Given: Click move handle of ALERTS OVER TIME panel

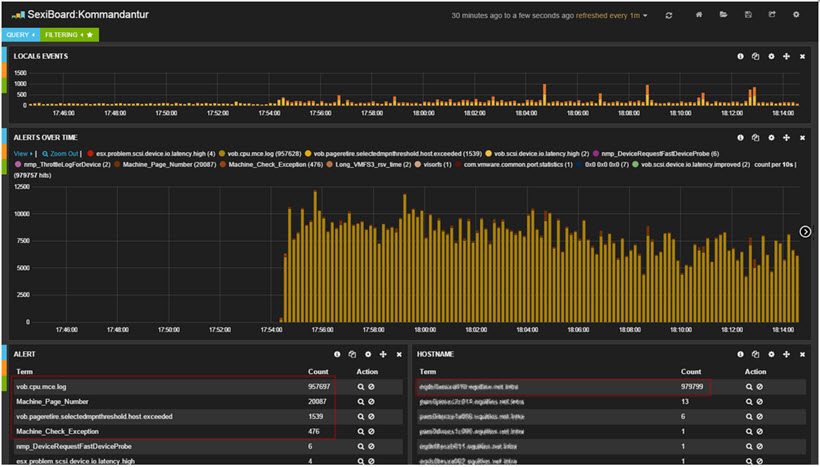Looking at the screenshot, I should (x=787, y=138).
